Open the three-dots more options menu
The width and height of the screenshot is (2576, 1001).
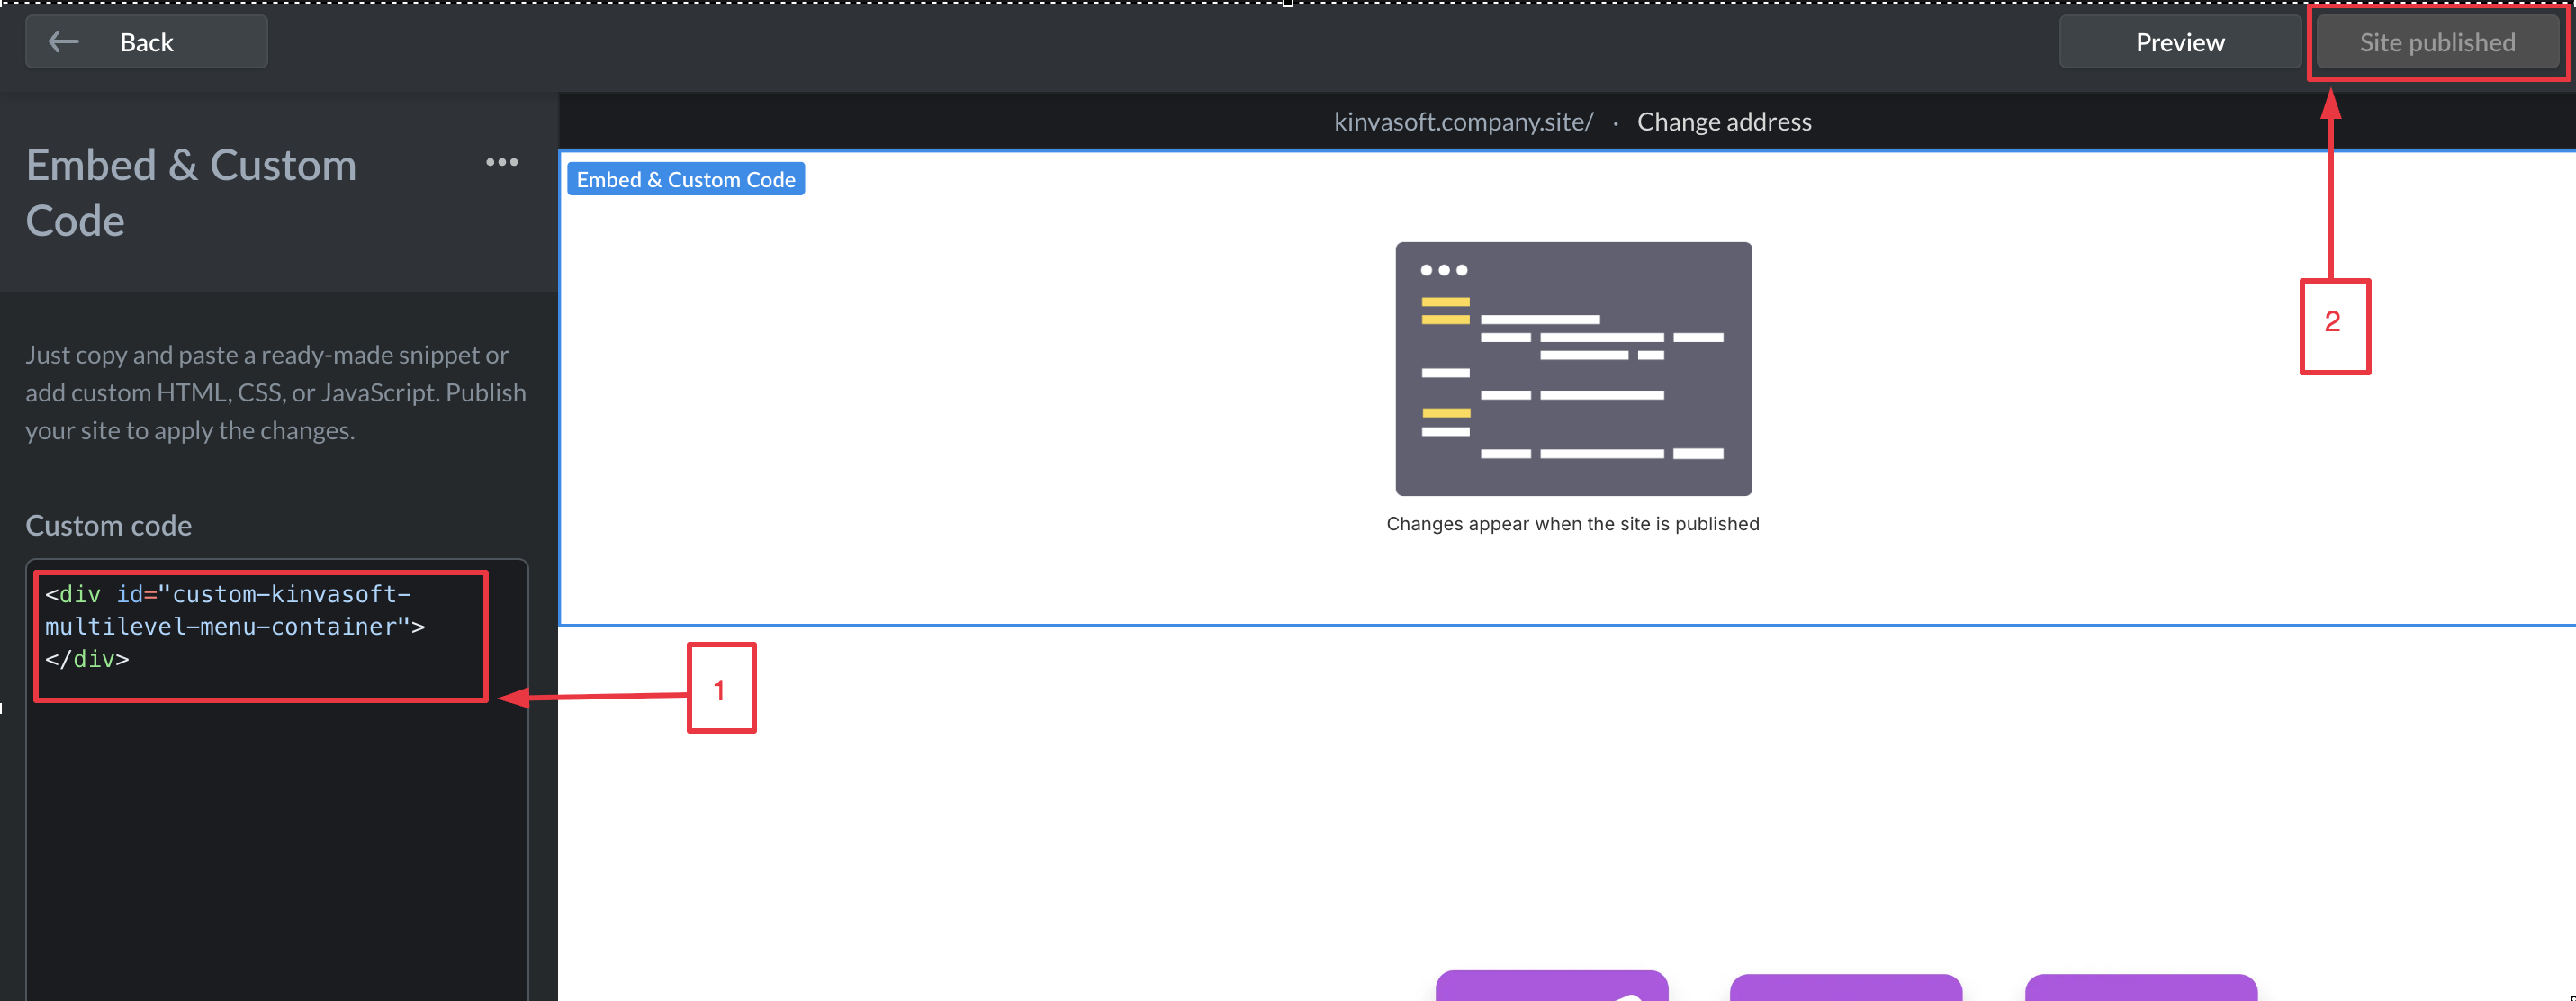(x=501, y=162)
